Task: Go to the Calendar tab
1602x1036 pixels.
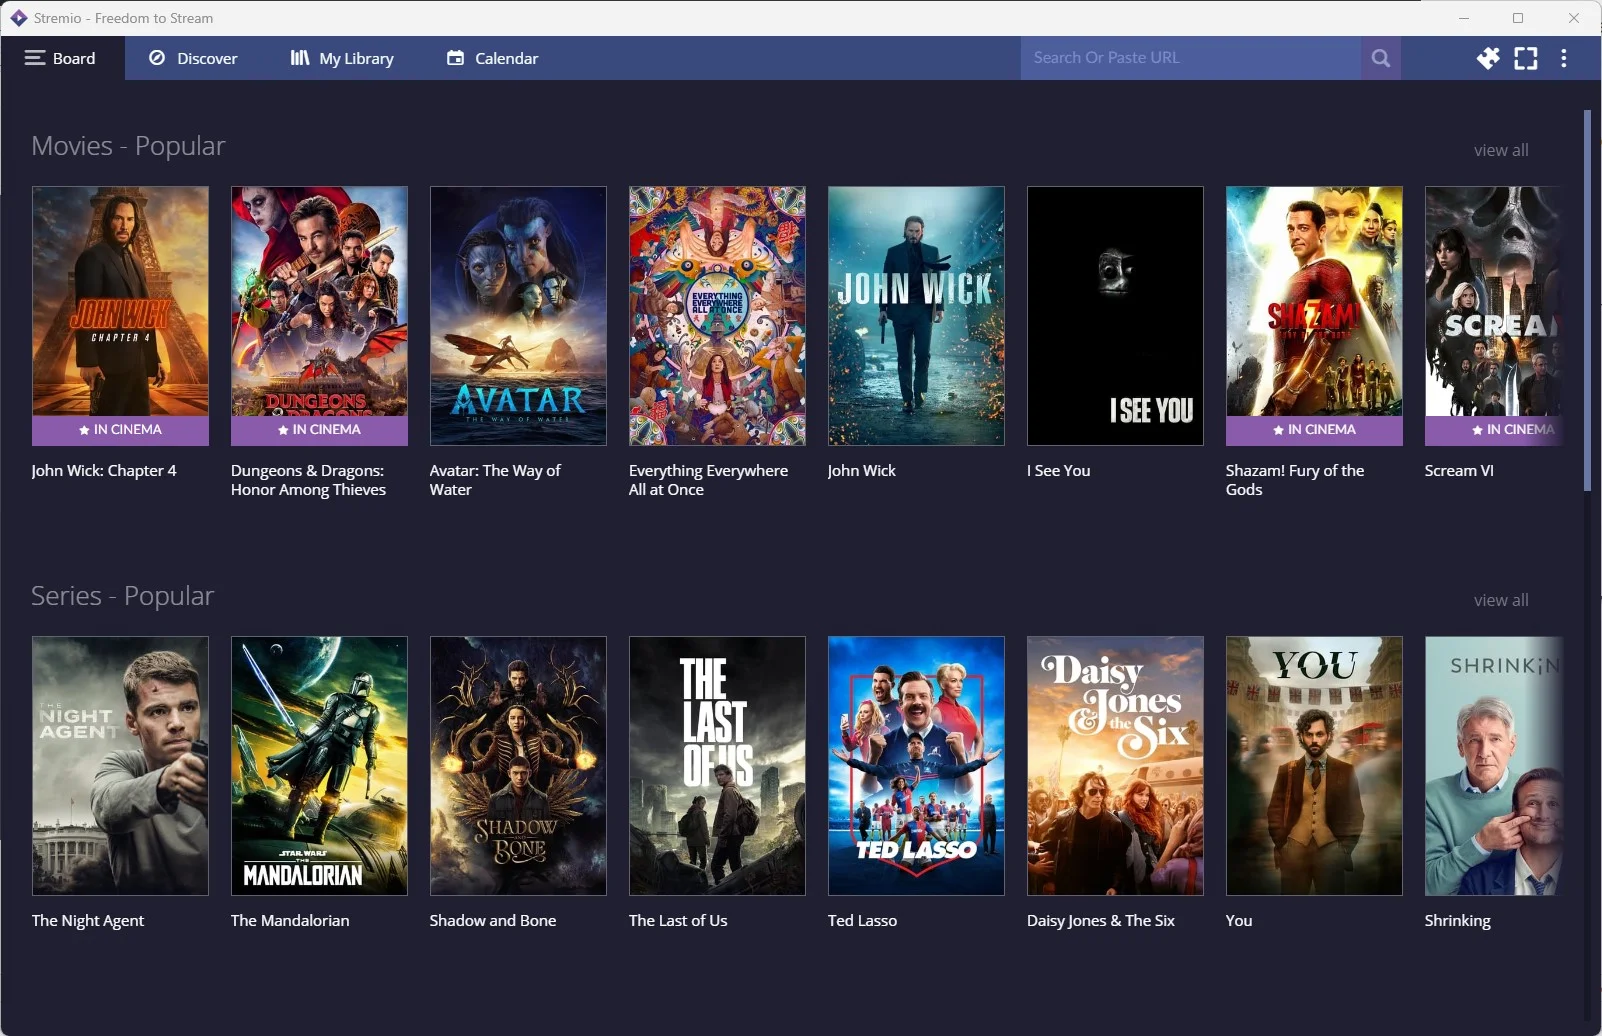Action: 492,58
